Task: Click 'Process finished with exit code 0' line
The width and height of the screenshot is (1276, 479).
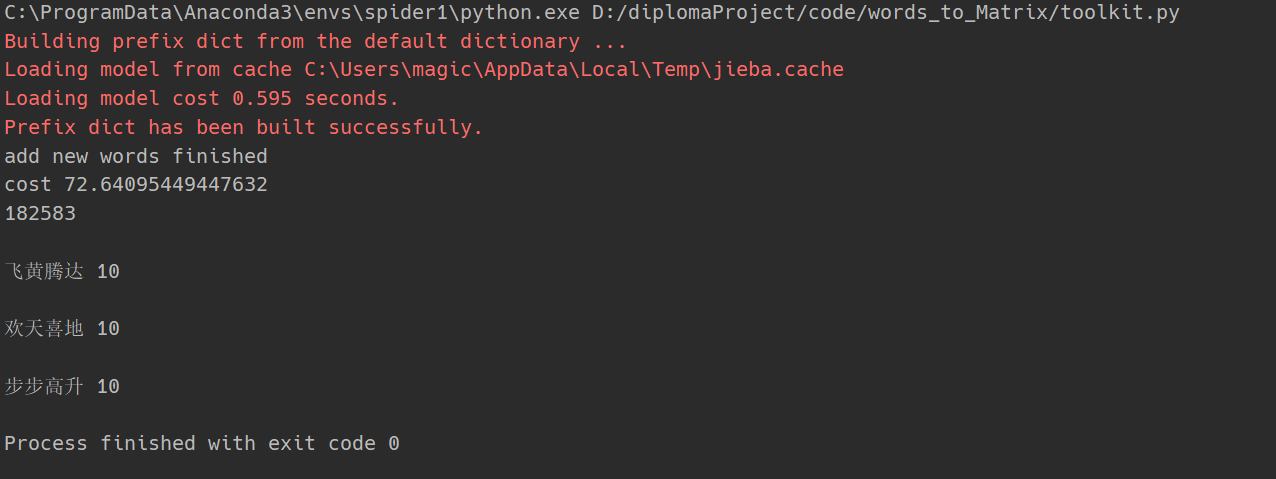Action: [202, 444]
